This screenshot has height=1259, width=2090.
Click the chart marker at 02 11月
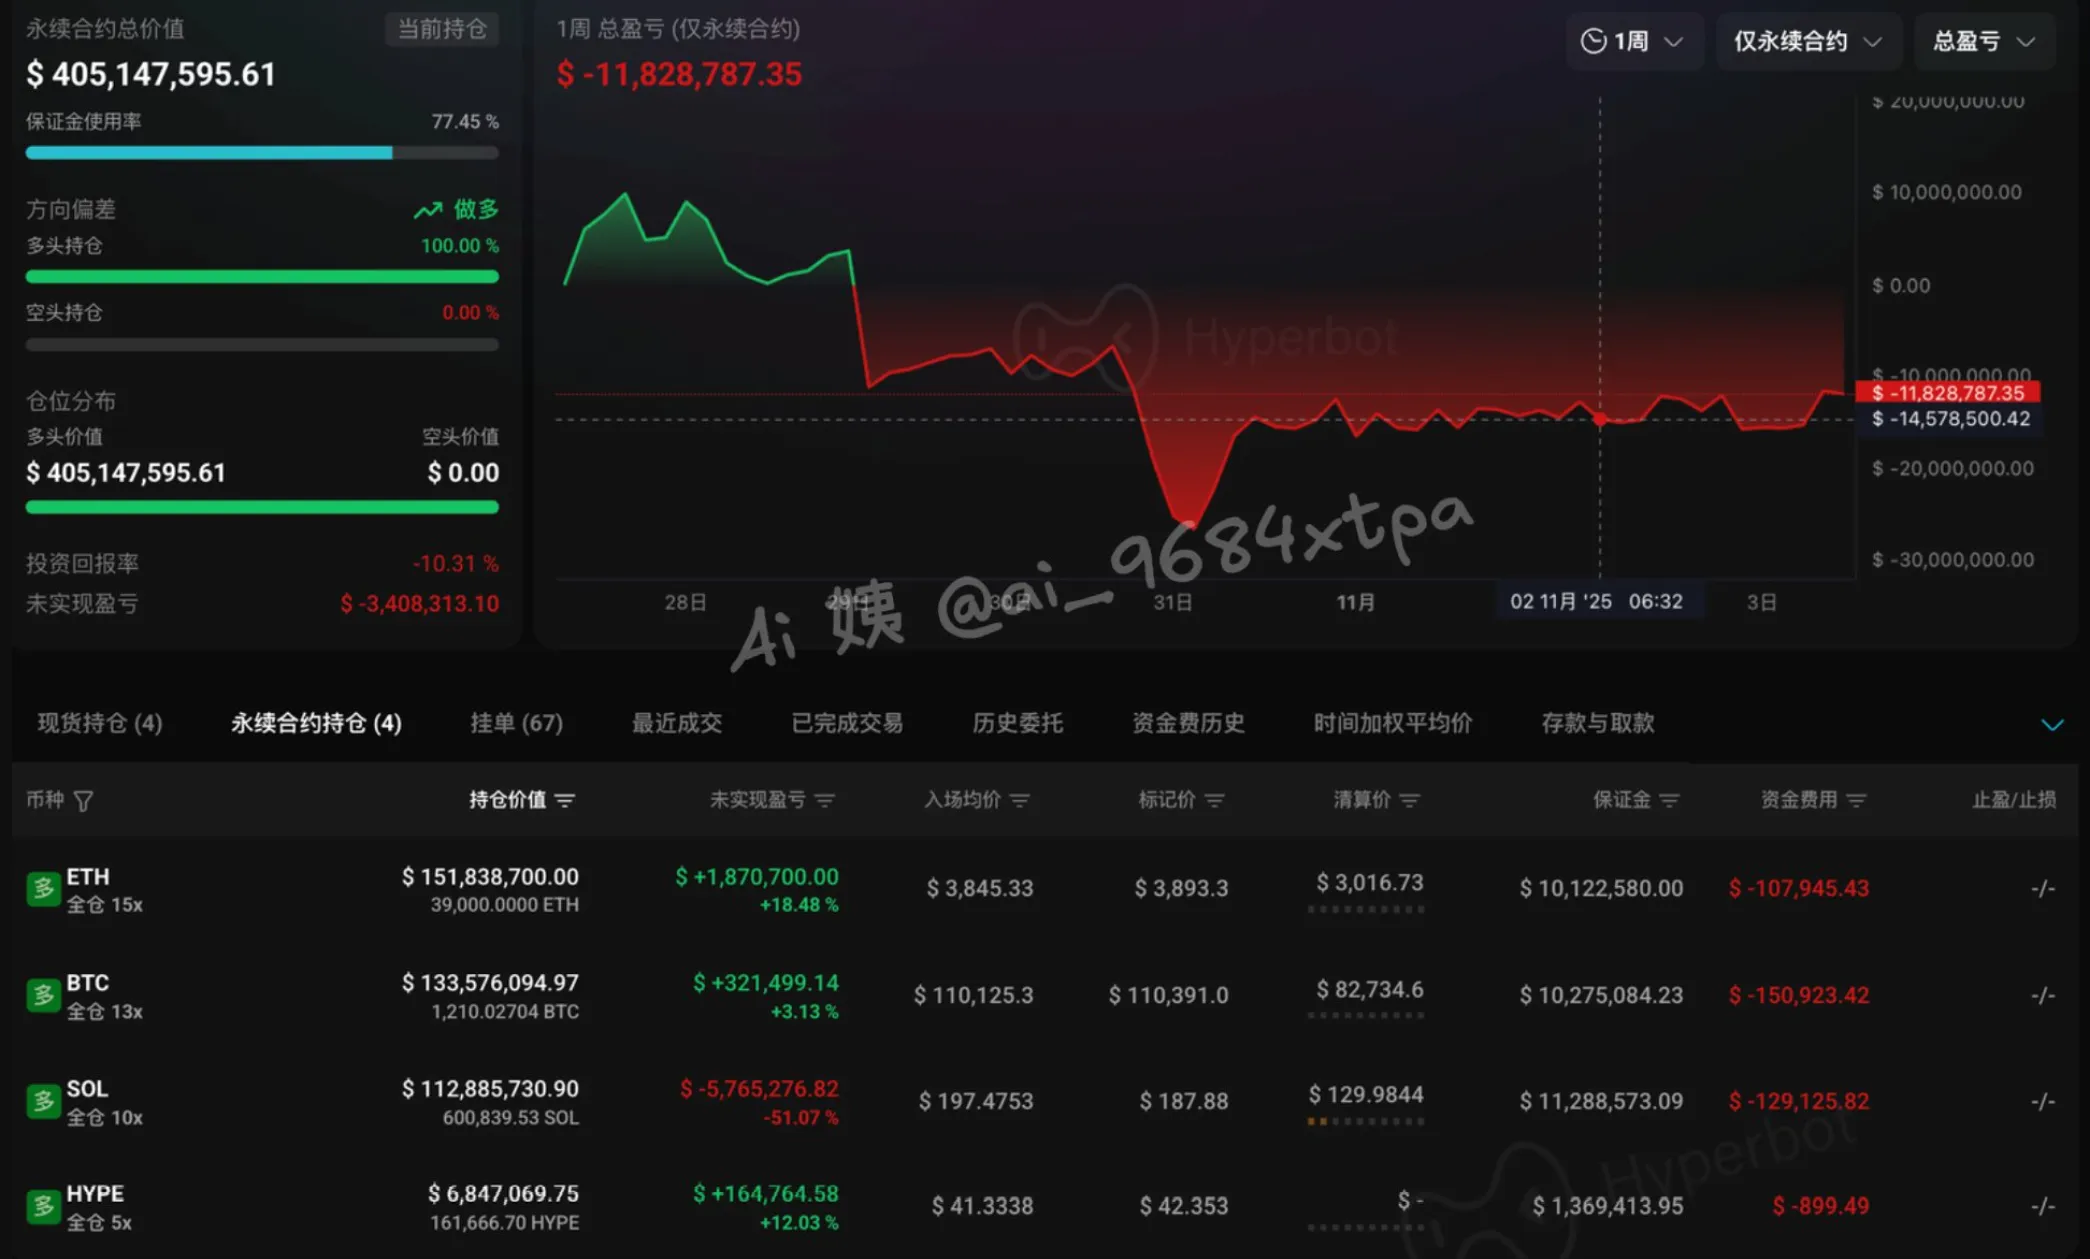click(1600, 419)
